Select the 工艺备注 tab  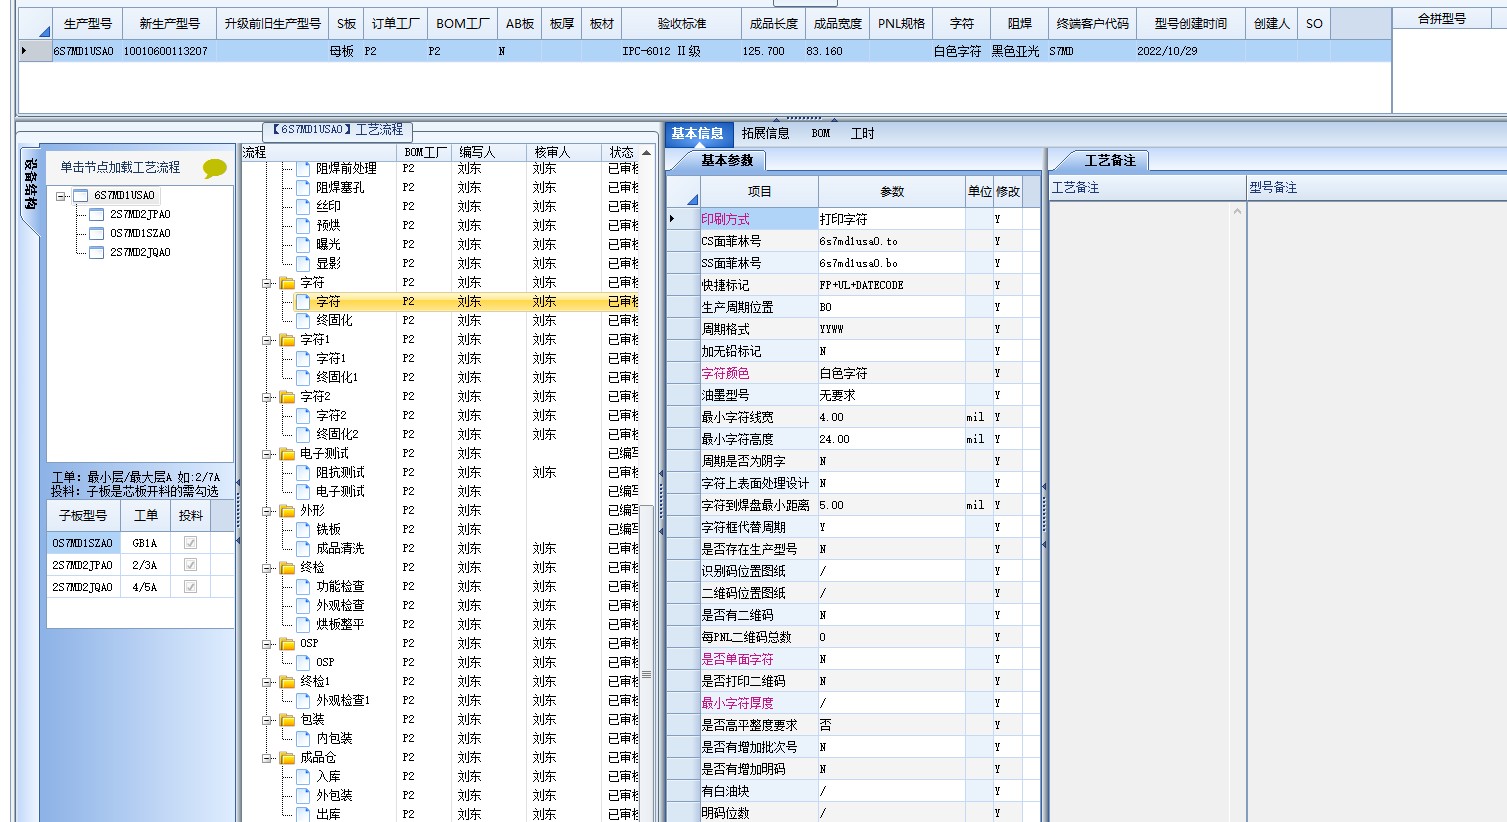pos(1110,160)
